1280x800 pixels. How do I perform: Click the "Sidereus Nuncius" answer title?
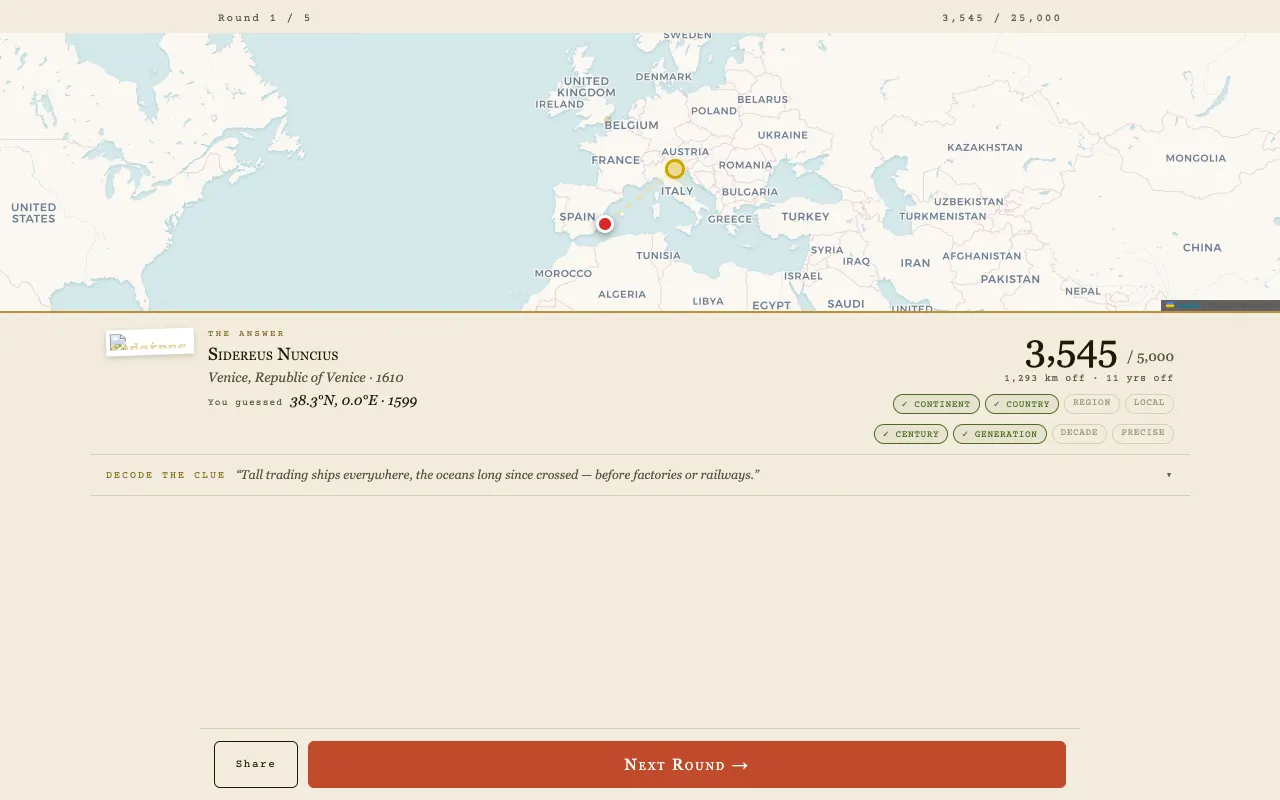[273, 355]
